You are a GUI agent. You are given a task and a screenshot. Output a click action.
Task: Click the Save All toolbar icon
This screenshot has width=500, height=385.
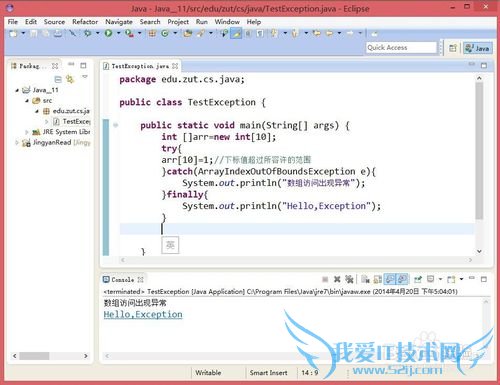point(45,33)
